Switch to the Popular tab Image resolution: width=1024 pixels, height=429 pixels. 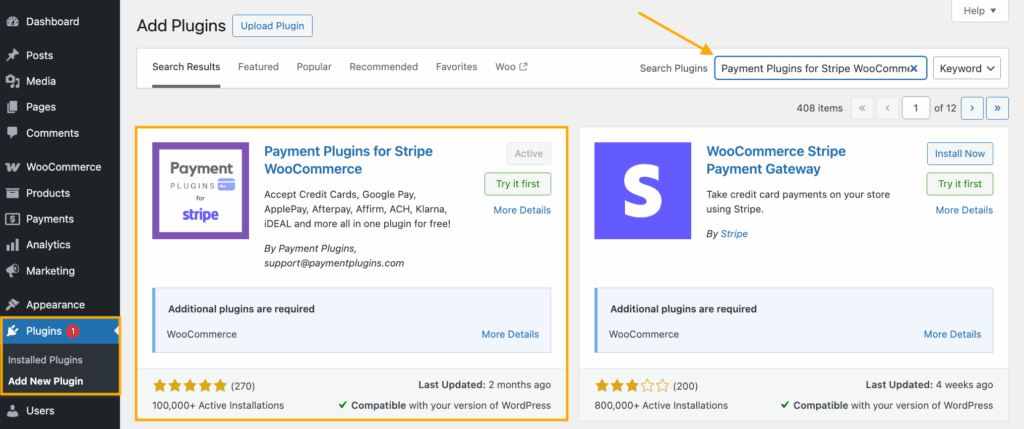point(314,67)
